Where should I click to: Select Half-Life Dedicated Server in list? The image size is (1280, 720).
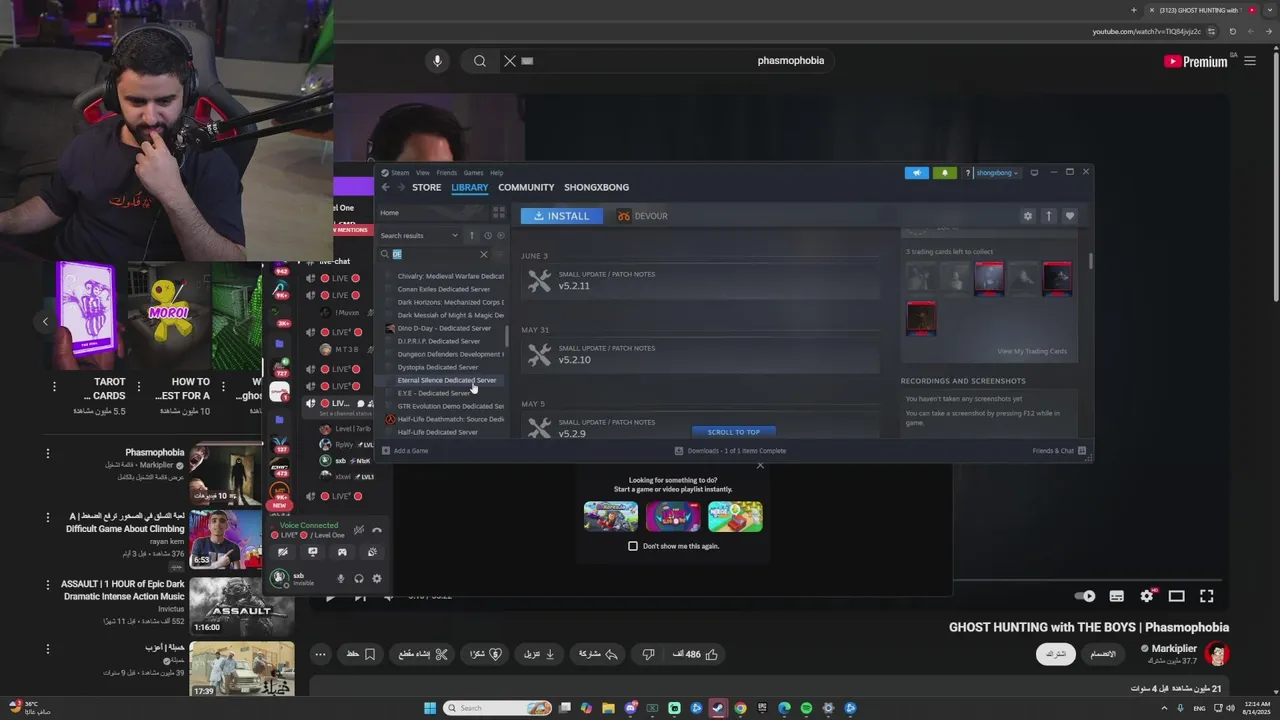tap(438, 432)
